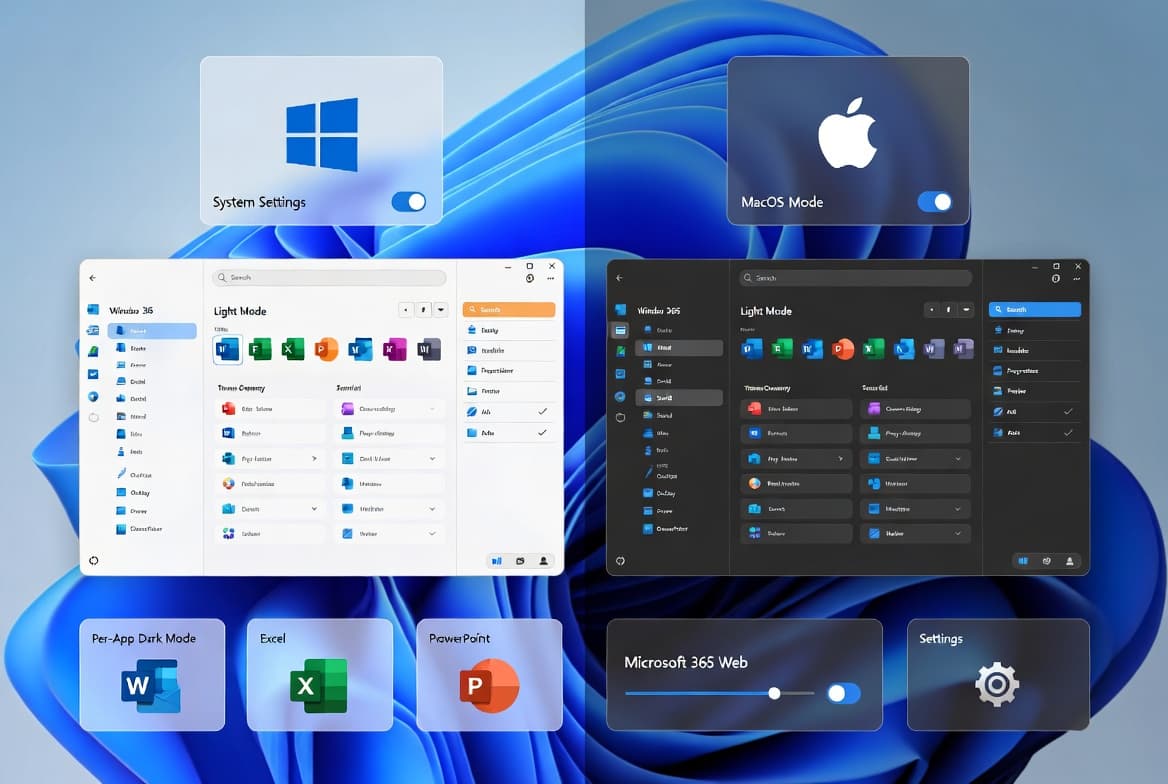1168x784 pixels.
Task: Open the Excel card
Action: (320, 674)
